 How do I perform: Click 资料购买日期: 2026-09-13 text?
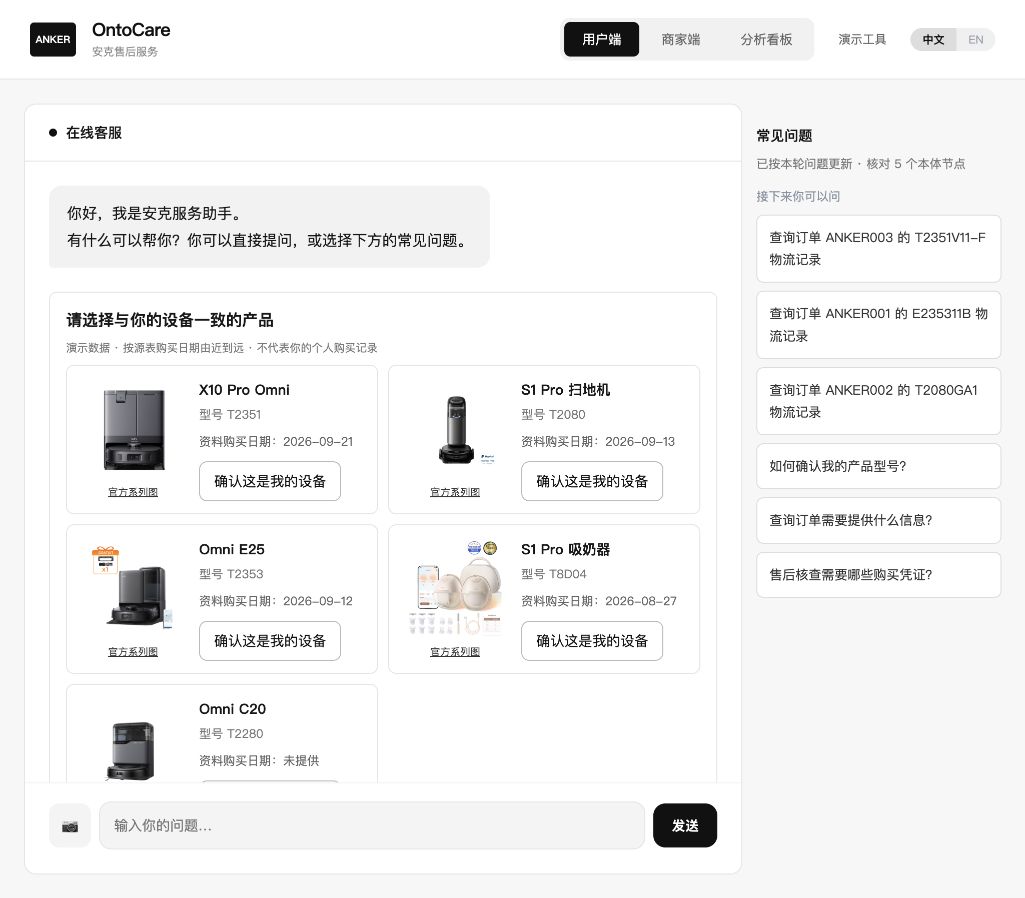pyautogui.click(x=598, y=442)
